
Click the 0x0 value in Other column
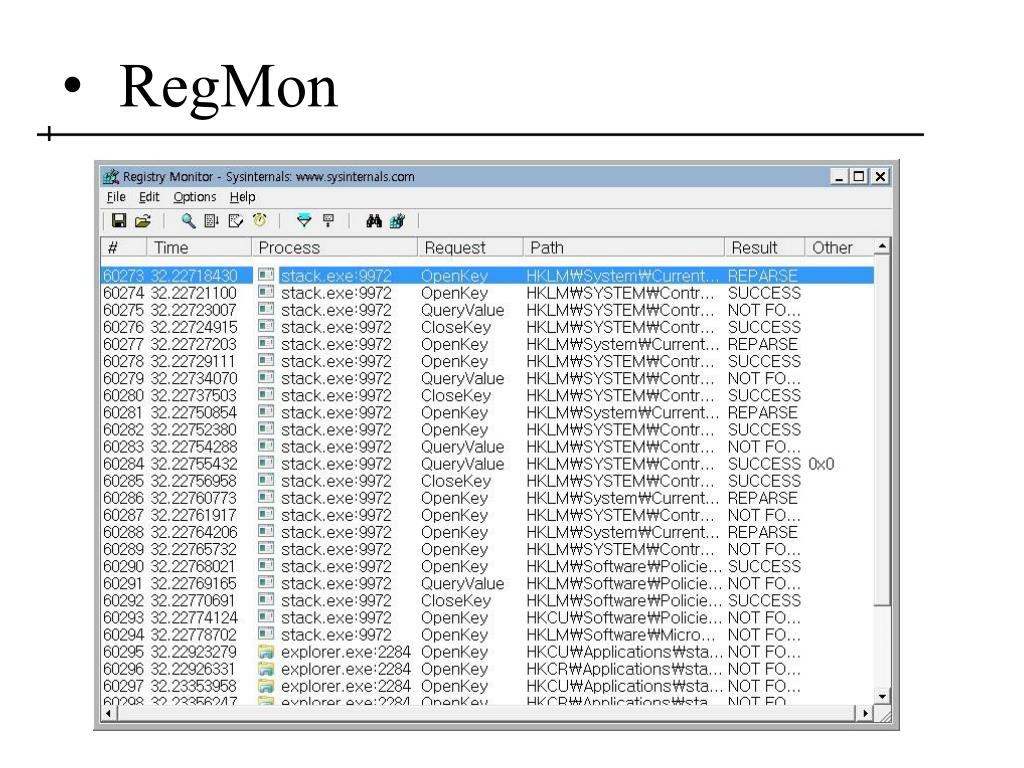[822, 463]
